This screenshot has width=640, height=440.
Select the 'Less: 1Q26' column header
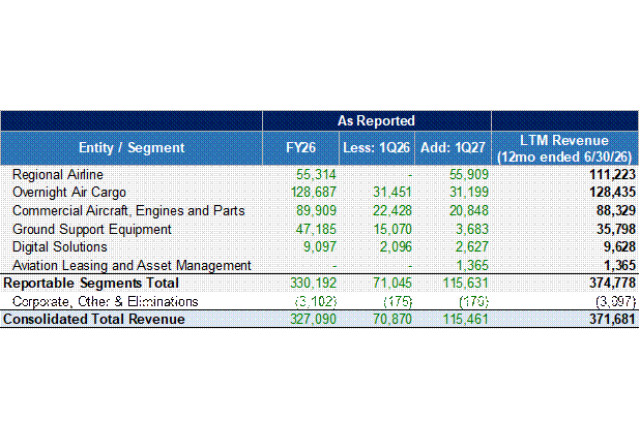pos(376,148)
